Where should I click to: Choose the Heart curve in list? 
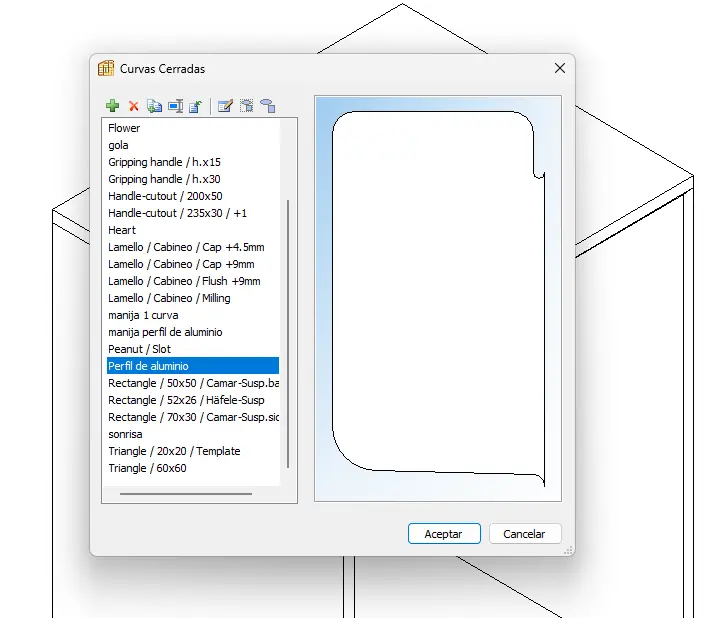click(122, 230)
